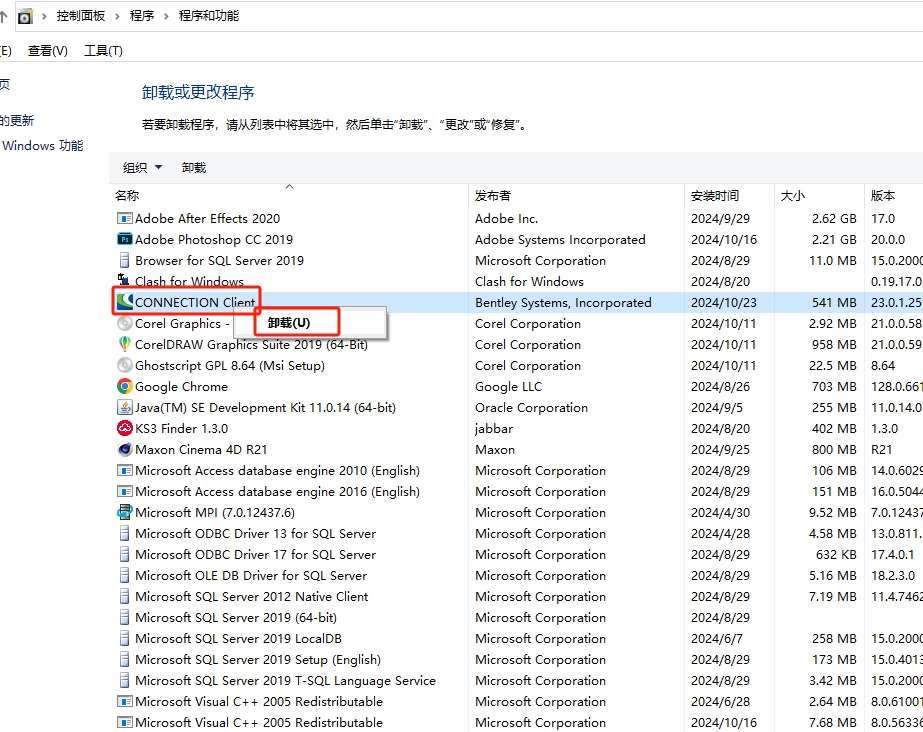Click the Java SE Development Kit icon
Screen dimensions: 923x732
click(125, 408)
